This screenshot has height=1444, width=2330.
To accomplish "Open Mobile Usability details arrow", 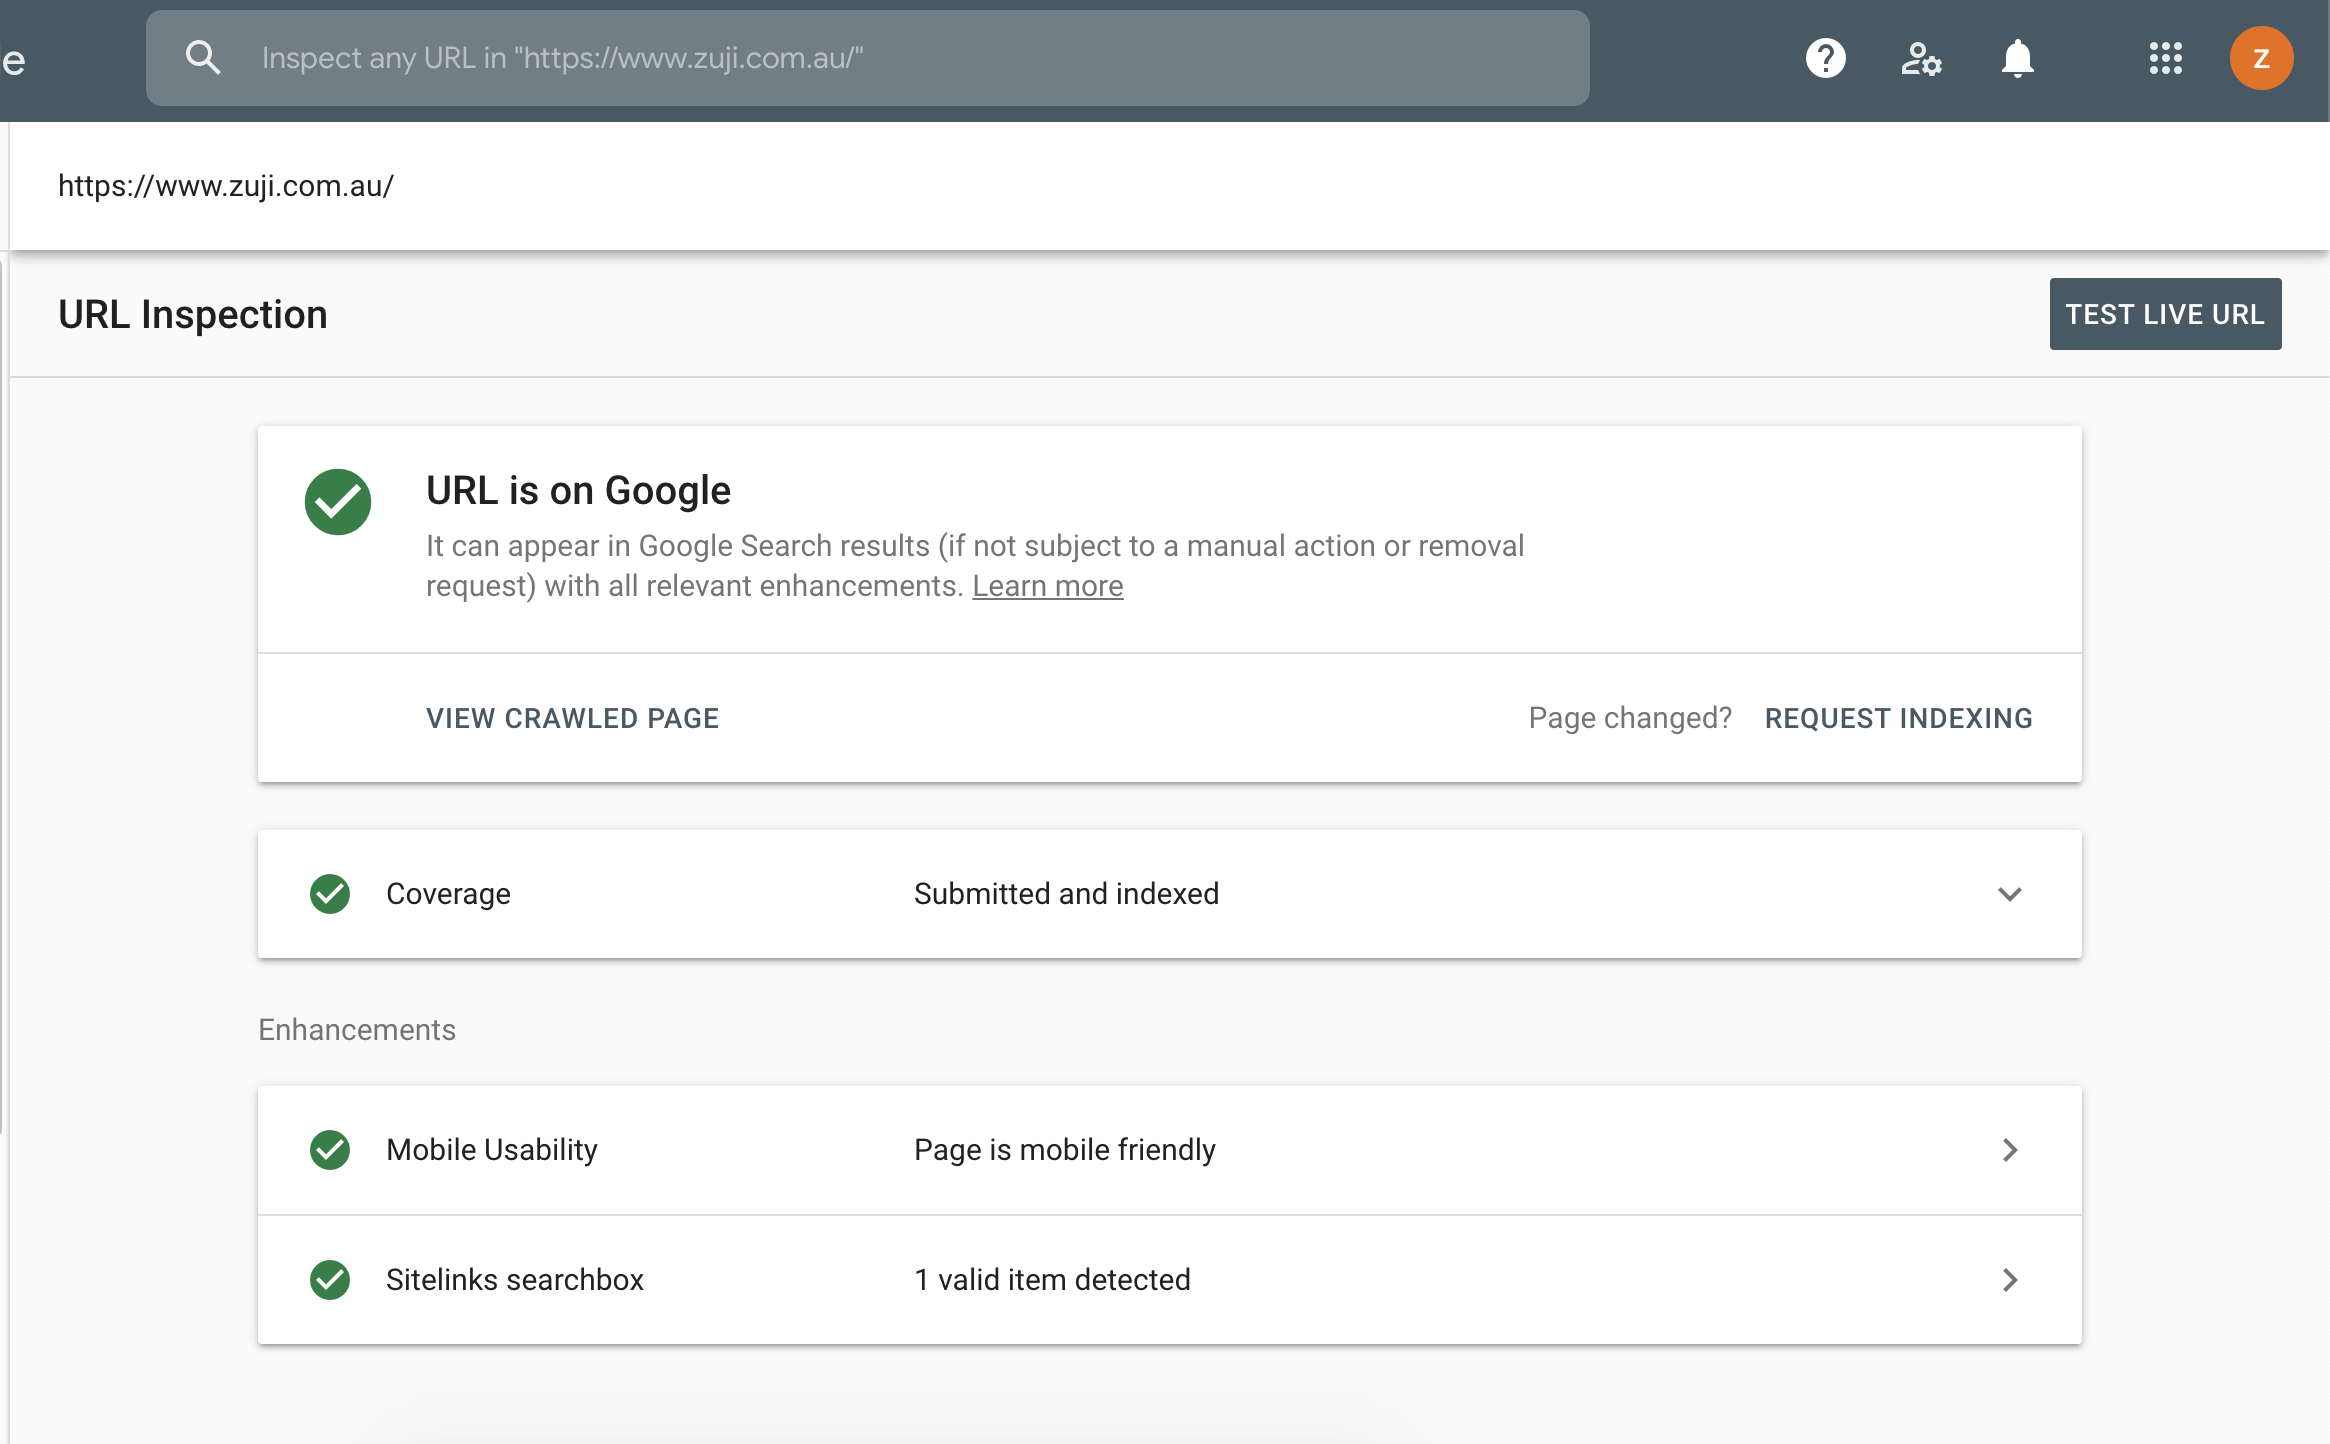I will point(2010,1150).
